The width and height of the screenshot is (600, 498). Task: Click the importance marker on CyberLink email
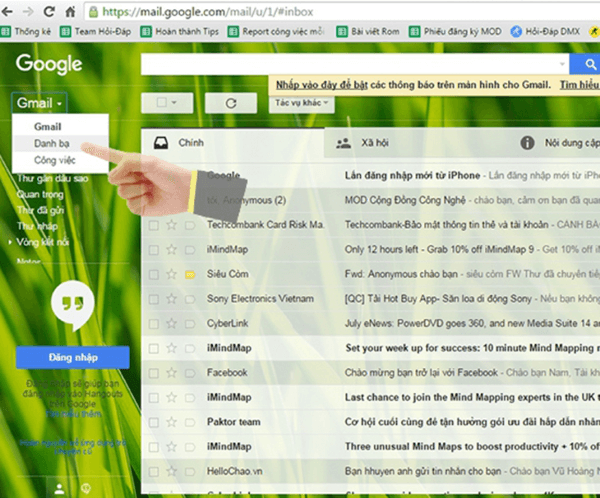tap(190, 324)
